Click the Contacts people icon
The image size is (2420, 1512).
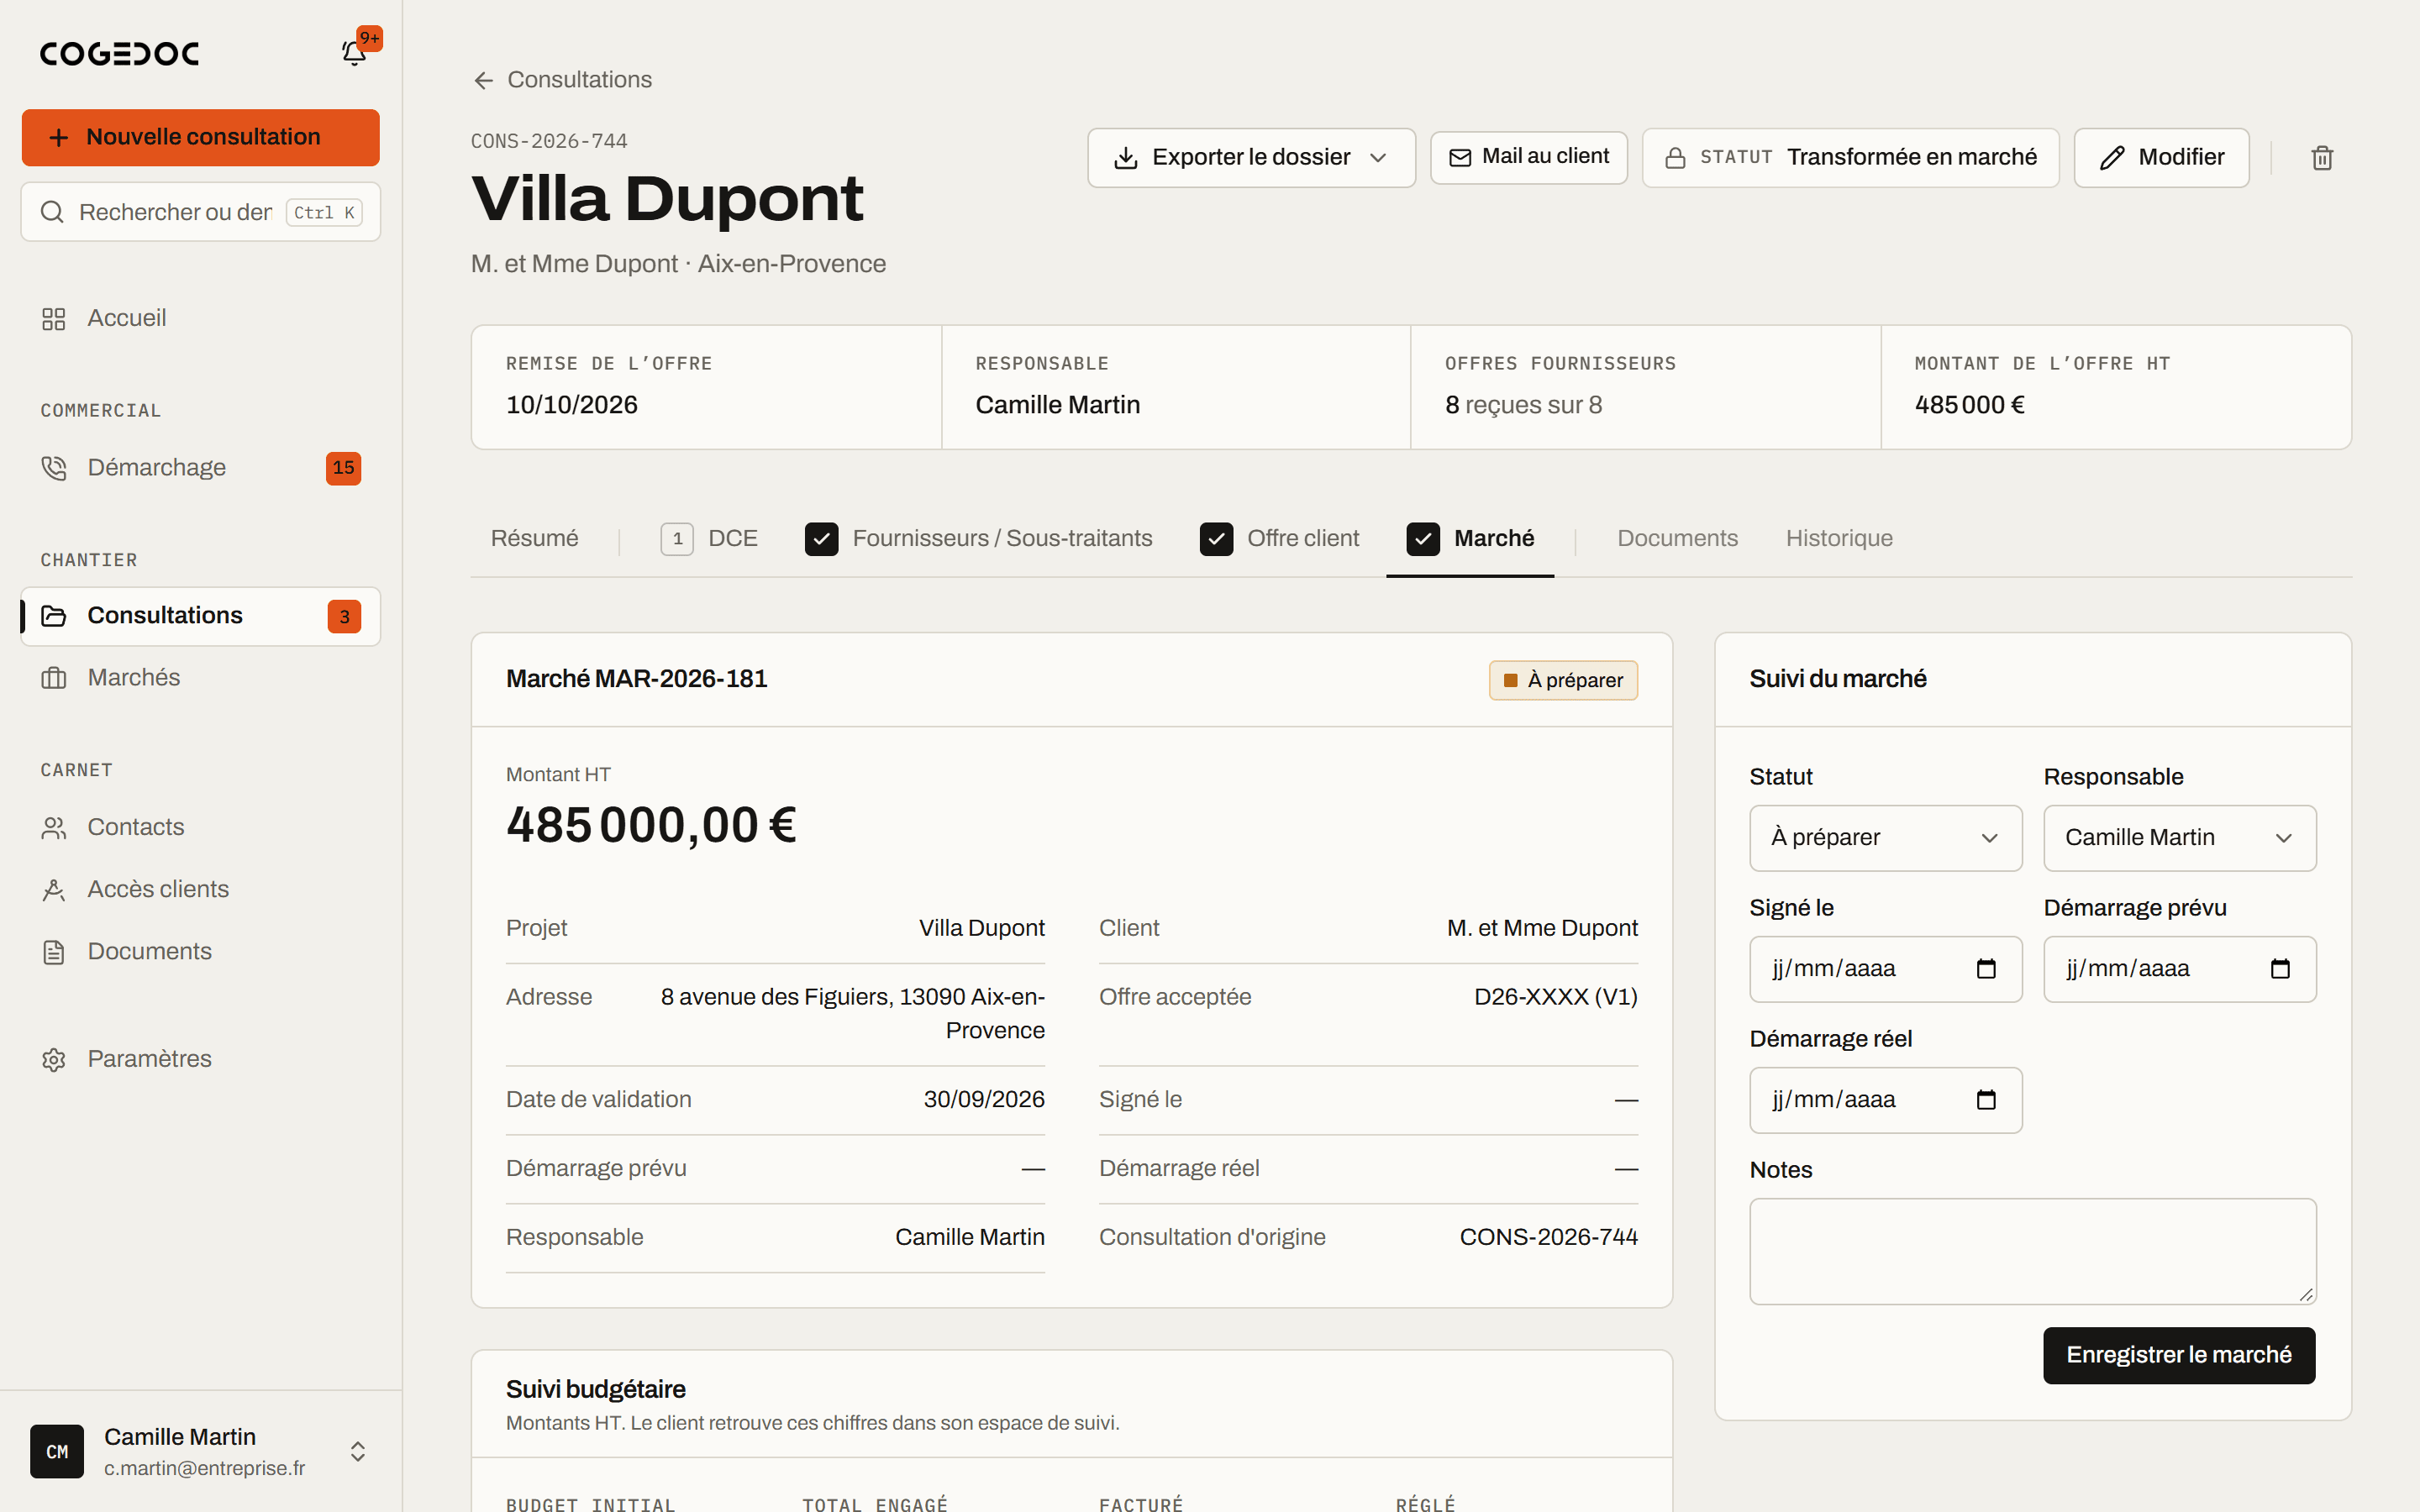[54, 828]
